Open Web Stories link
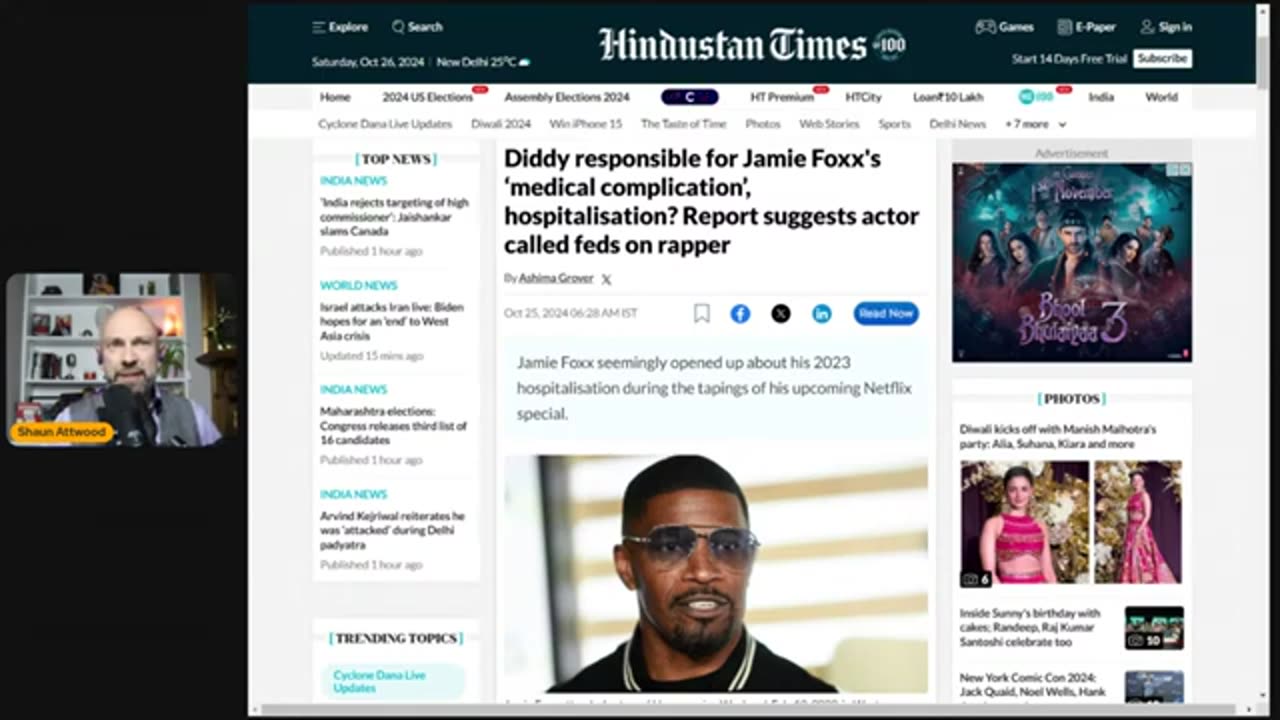 829,124
